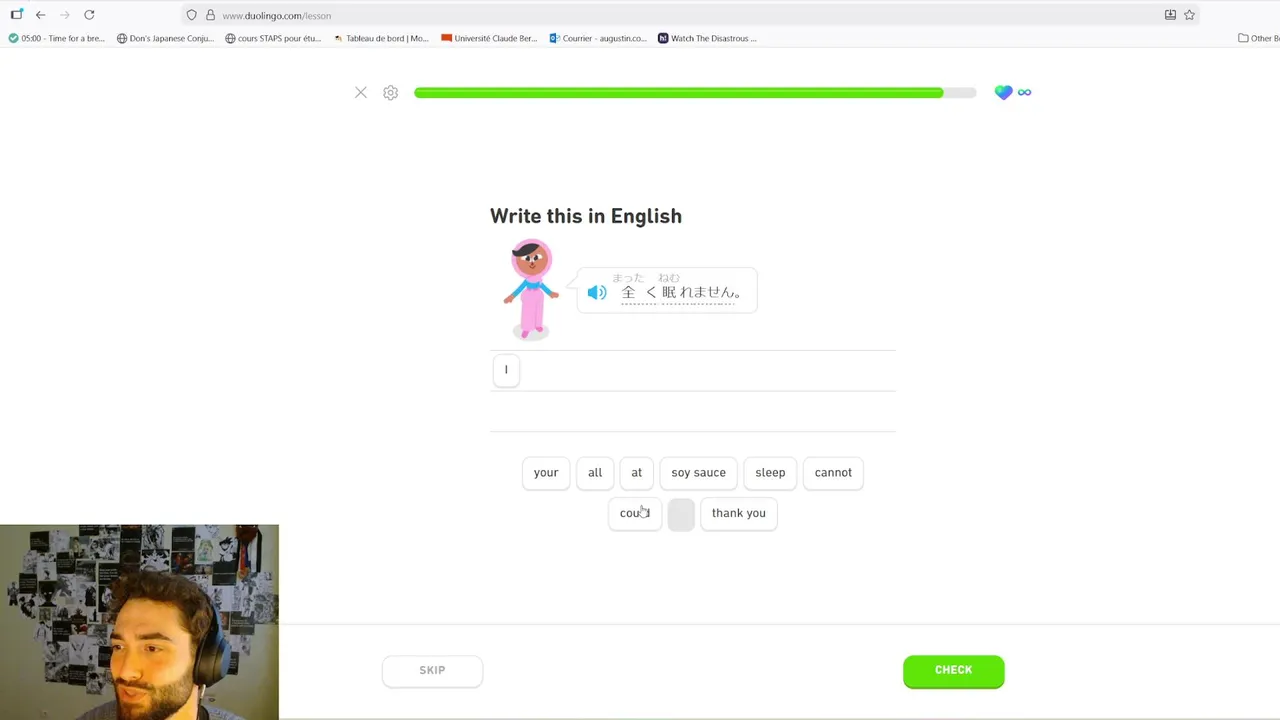Click the webcam overlay video
The width and height of the screenshot is (1280, 720).
pos(139,622)
